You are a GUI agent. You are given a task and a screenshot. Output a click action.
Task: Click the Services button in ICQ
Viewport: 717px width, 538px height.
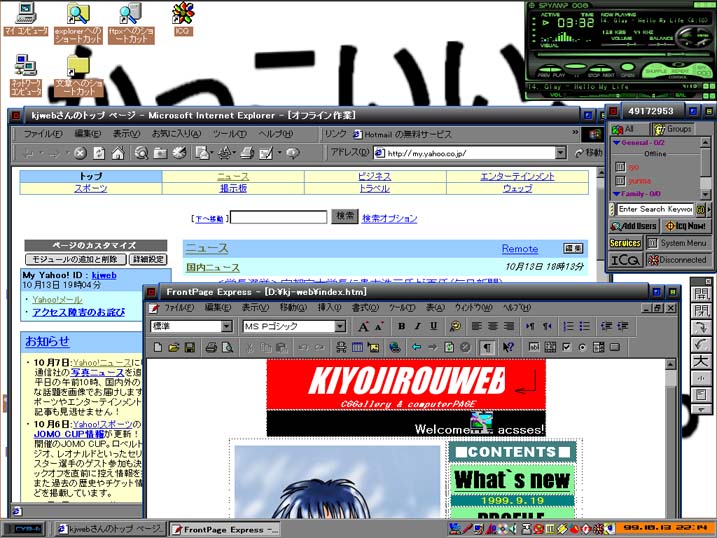tap(625, 243)
